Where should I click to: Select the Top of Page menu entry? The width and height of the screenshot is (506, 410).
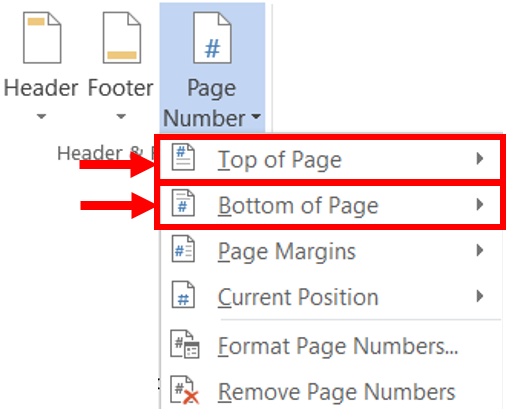330,160
